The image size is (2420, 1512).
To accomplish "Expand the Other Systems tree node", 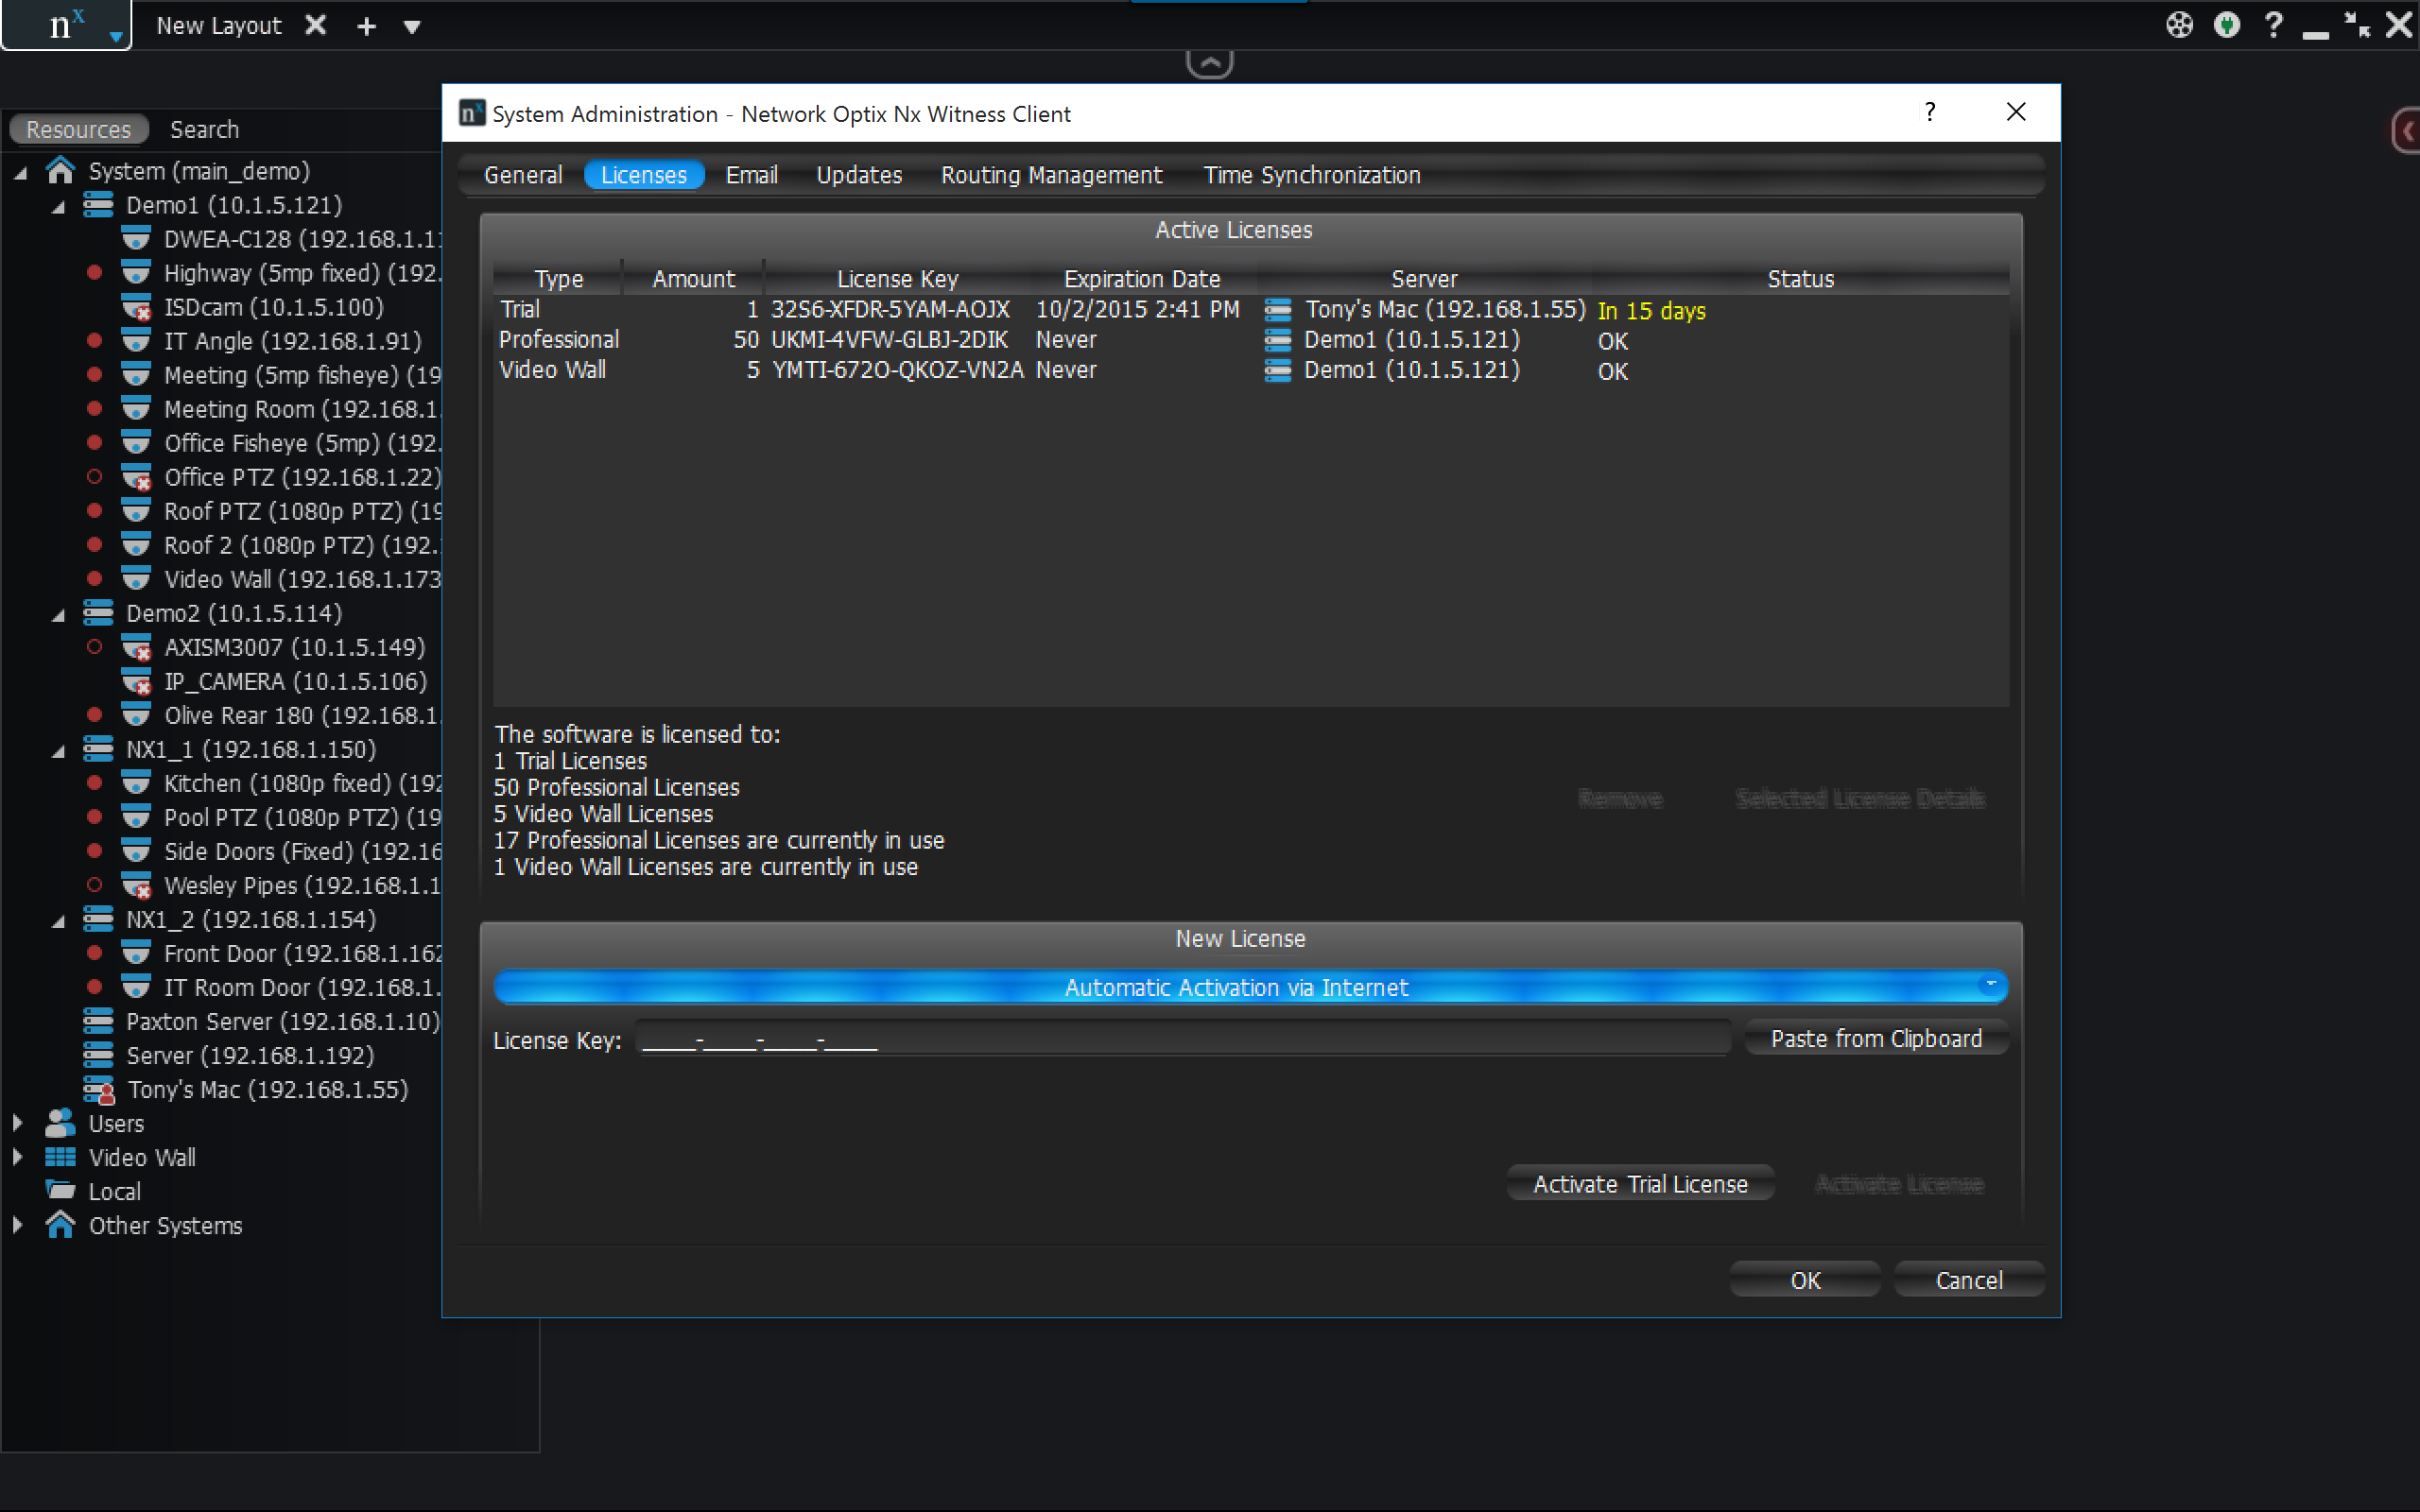I will tap(17, 1225).
